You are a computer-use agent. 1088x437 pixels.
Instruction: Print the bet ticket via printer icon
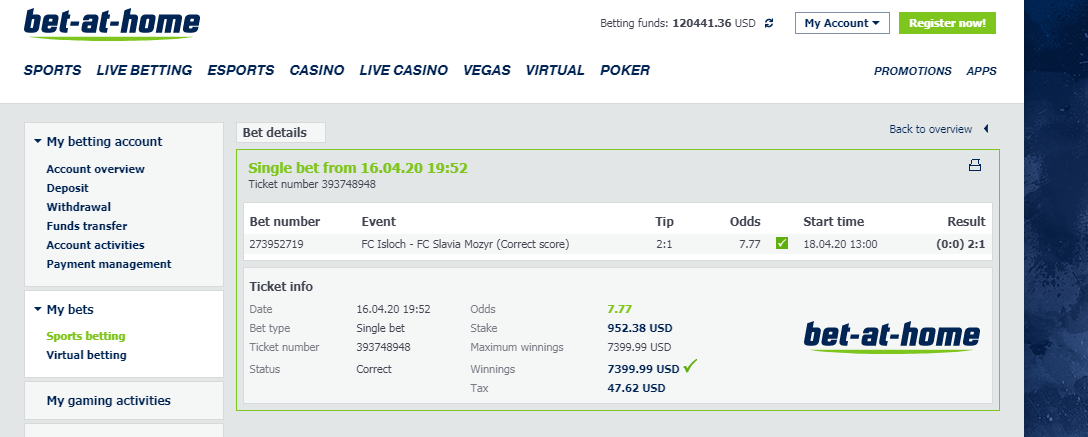[x=975, y=165]
